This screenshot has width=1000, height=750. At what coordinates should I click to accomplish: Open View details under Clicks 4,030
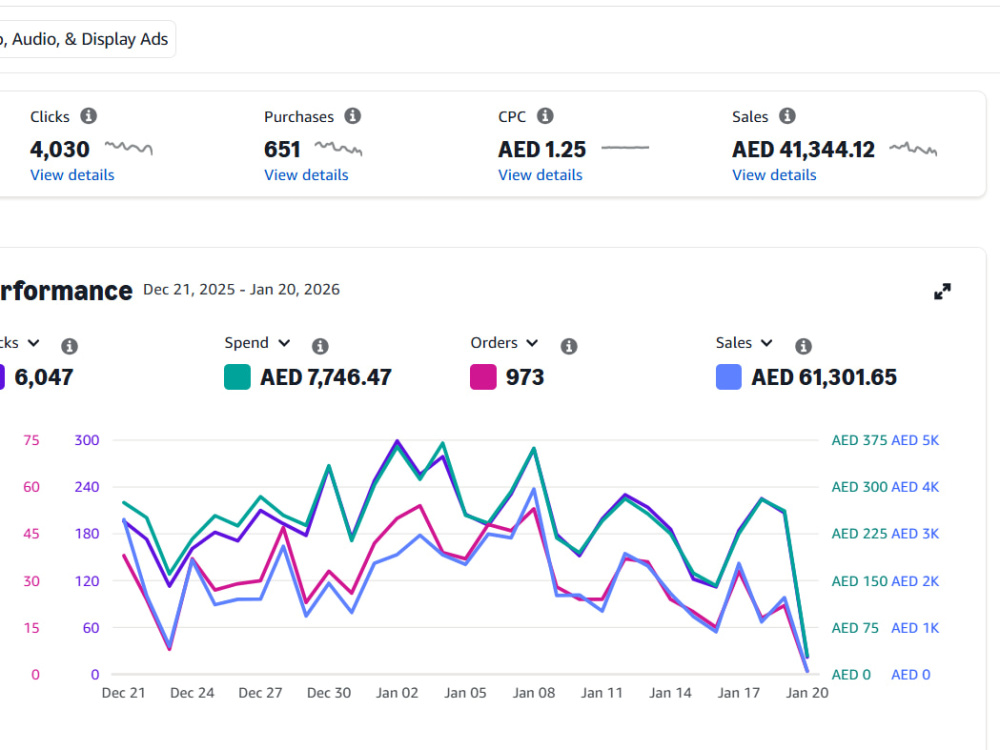pos(72,175)
